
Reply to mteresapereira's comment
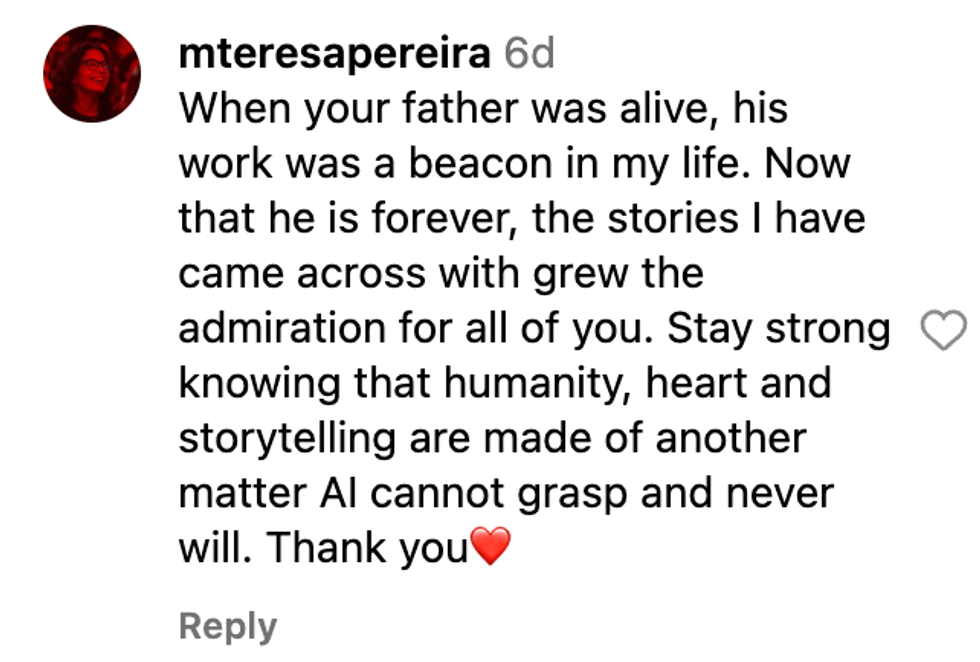tap(227, 627)
